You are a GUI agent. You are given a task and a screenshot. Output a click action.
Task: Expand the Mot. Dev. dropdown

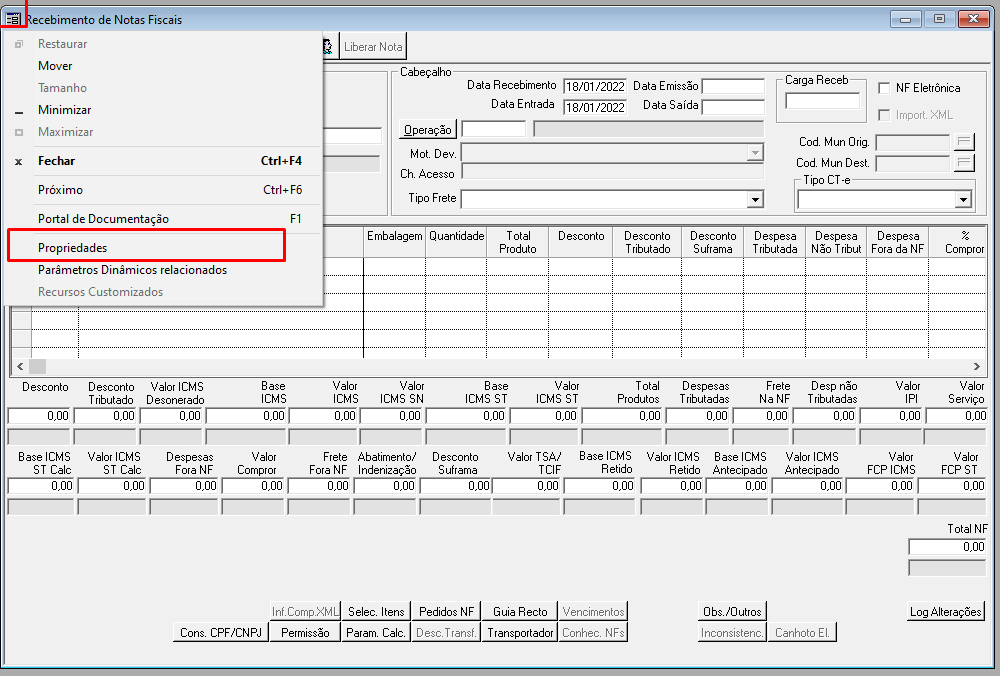pos(755,153)
